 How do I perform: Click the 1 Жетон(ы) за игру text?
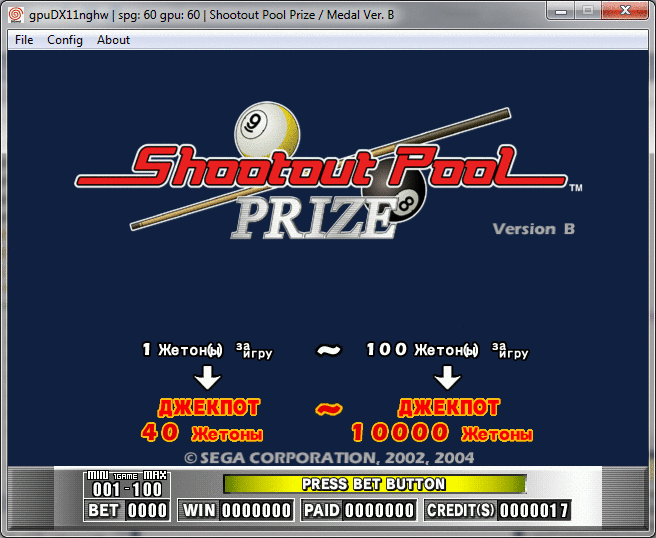point(207,350)
